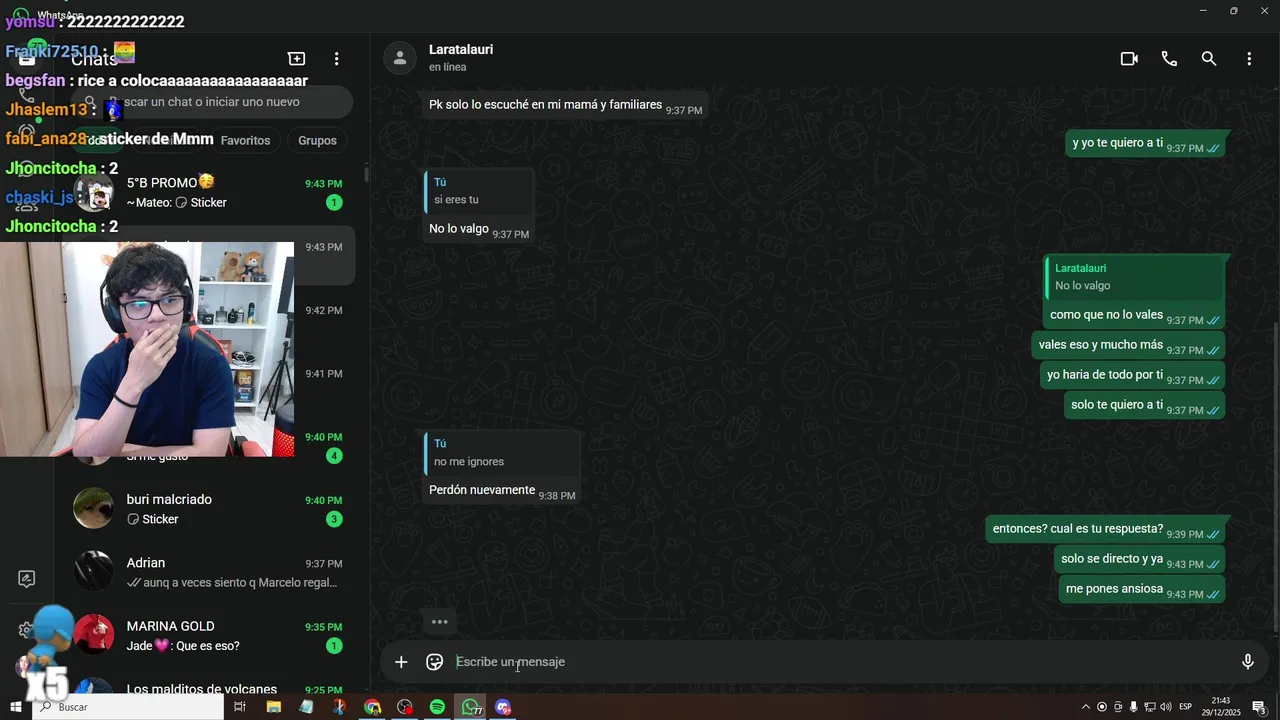This screenshot has width=1280, height=720.
Task: Open the new chat compose icon
Action: (x=296, y=59)
